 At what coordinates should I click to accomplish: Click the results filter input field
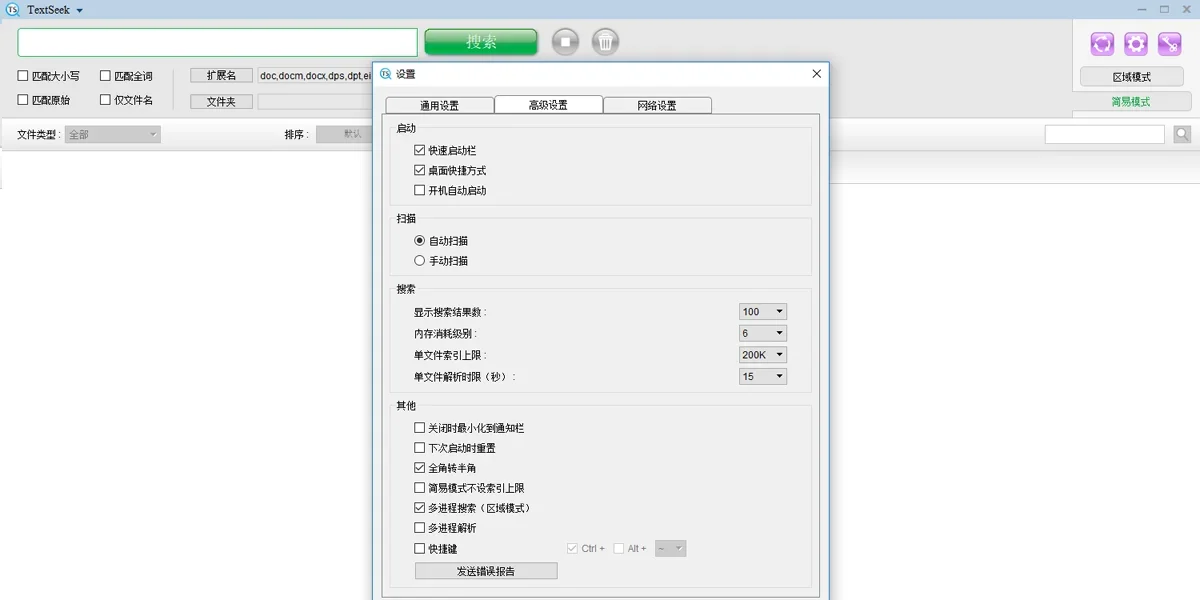pyautogui.click(x=1105, y=134)
